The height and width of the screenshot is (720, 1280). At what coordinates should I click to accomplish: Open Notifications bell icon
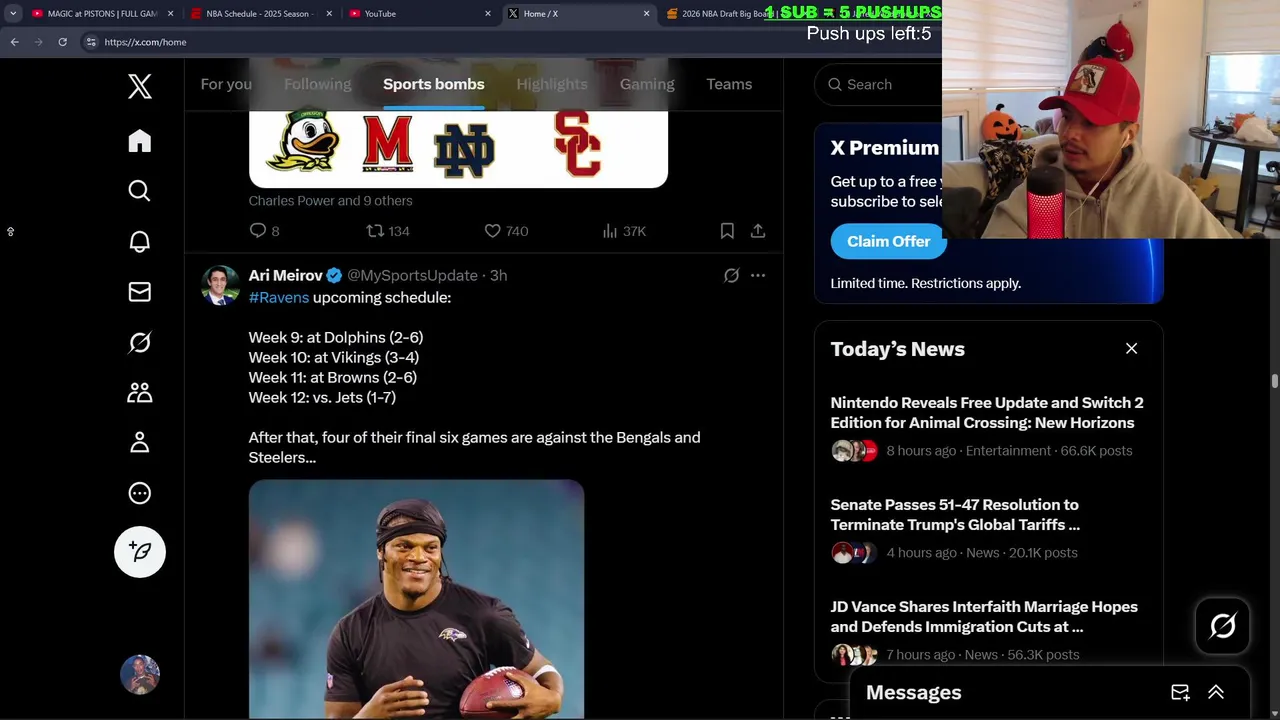pos(140,242)
